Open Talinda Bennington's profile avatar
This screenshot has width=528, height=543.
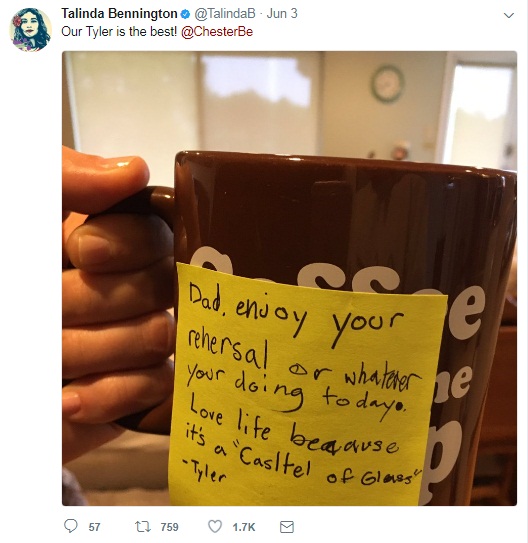point(30,30)
